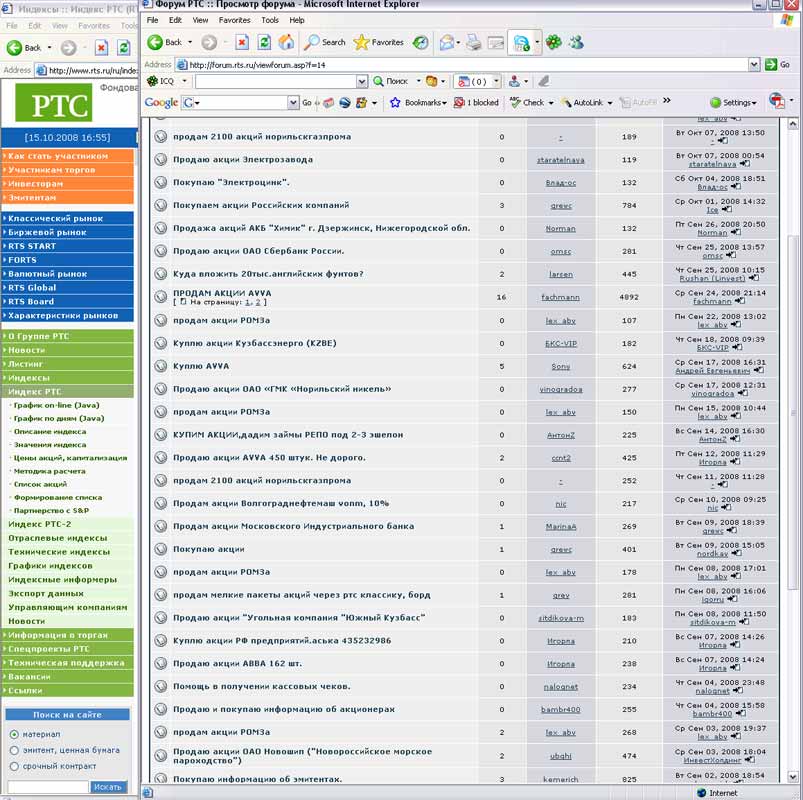Click the ICQ toolbar Поиск search button
The height and width of the screenshot is (800, 803).
pyautogui.click(x=390, y=81)
